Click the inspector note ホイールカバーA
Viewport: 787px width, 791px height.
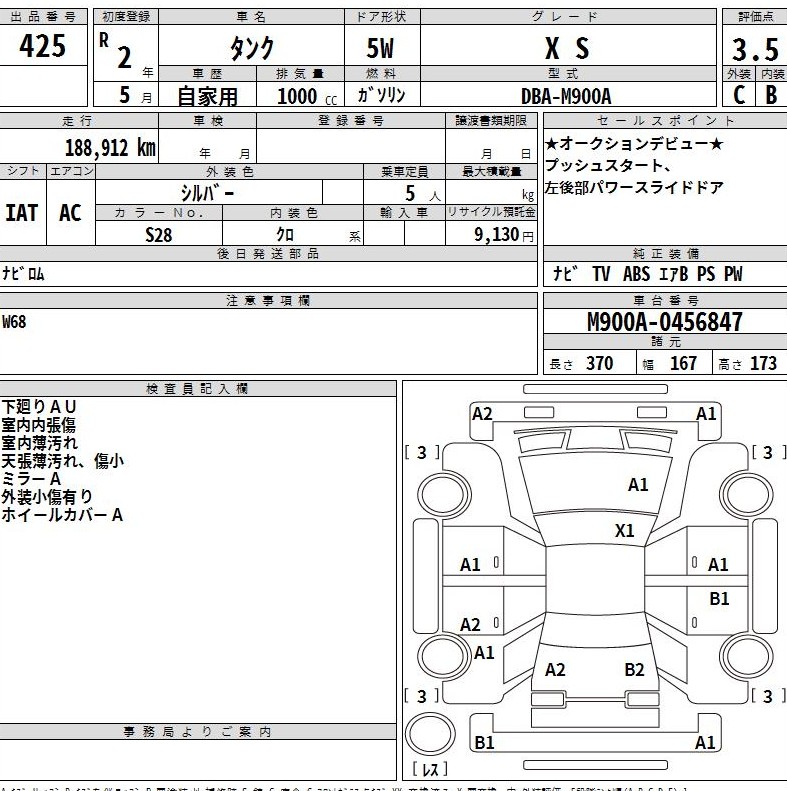point(62,515)
